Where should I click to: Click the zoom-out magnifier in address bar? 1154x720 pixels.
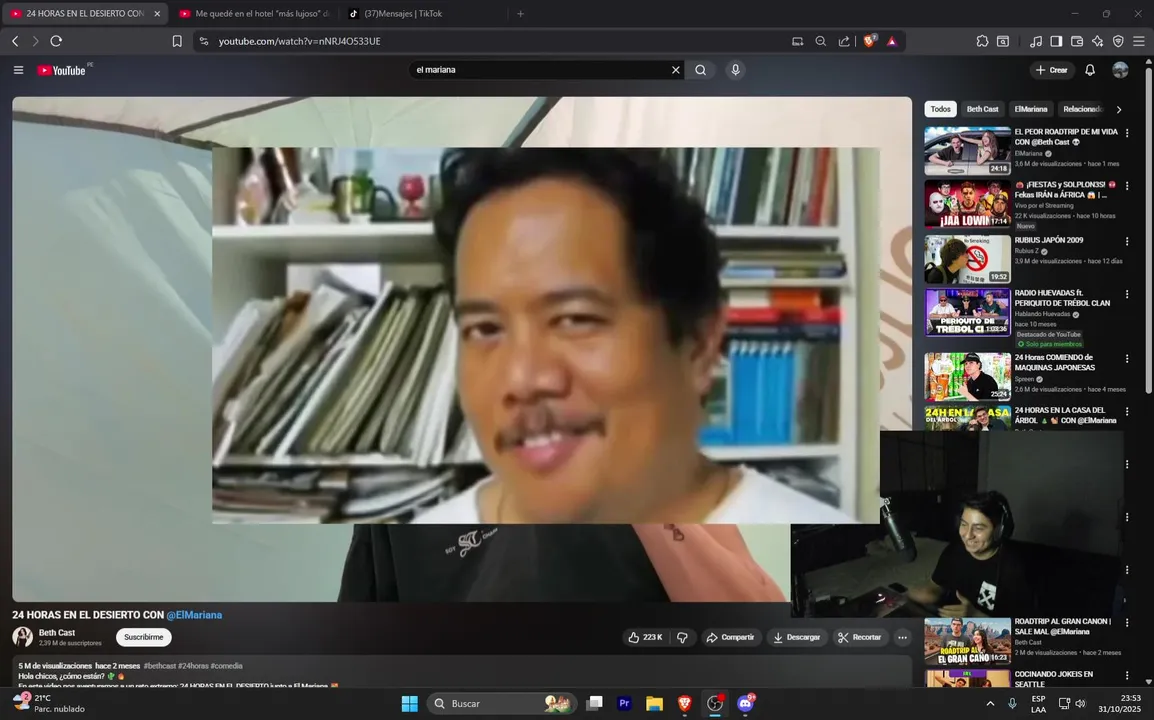coord(821,41)
